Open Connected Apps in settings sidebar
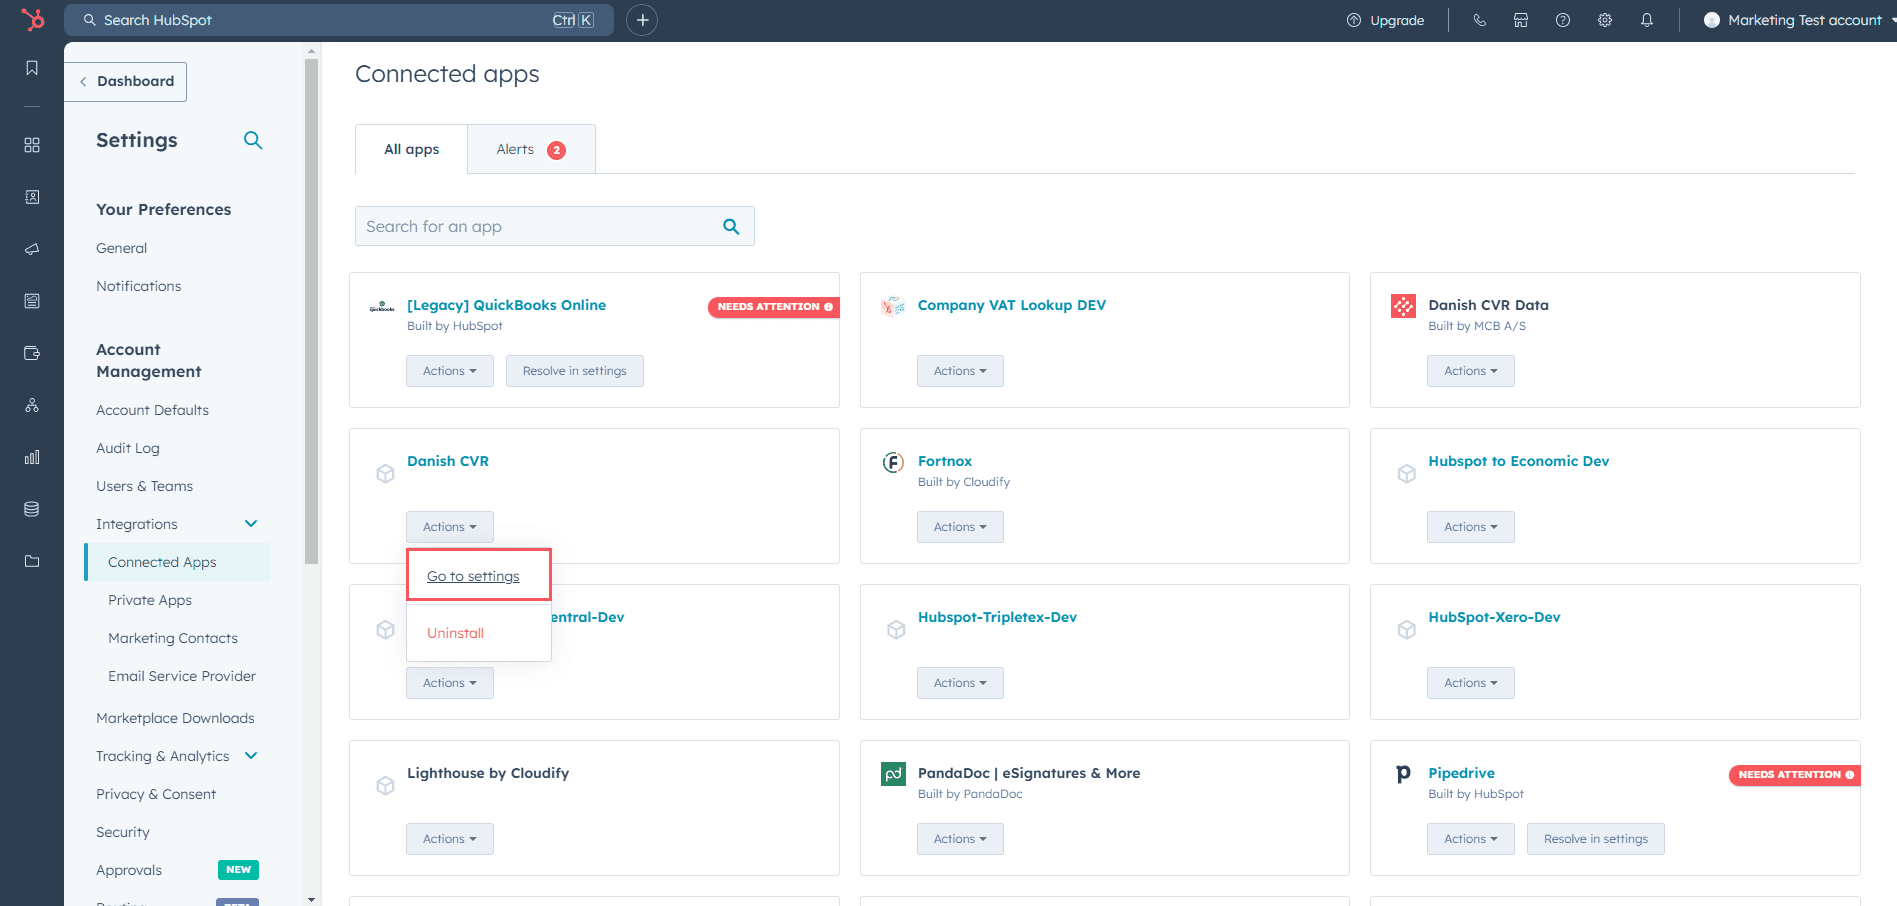The image size is (1897, 906). pyautogui.click(x=178, y=562)
